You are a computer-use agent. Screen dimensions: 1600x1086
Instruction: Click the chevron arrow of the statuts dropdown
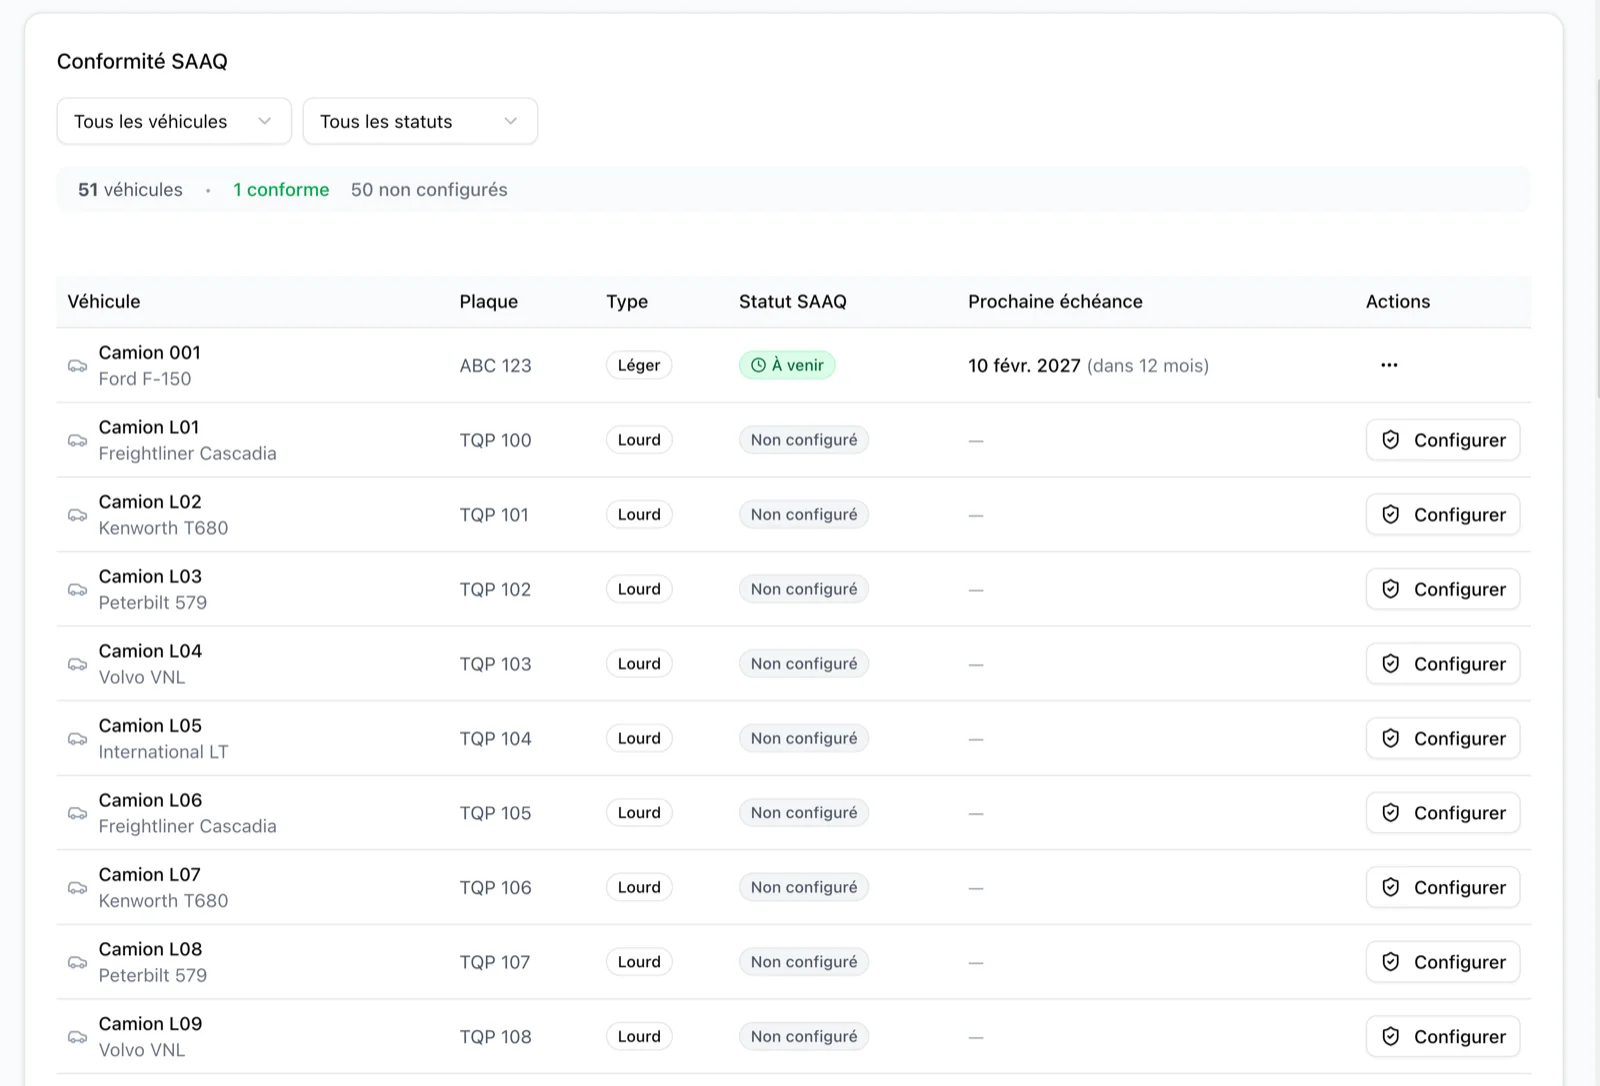coord(511,121)
